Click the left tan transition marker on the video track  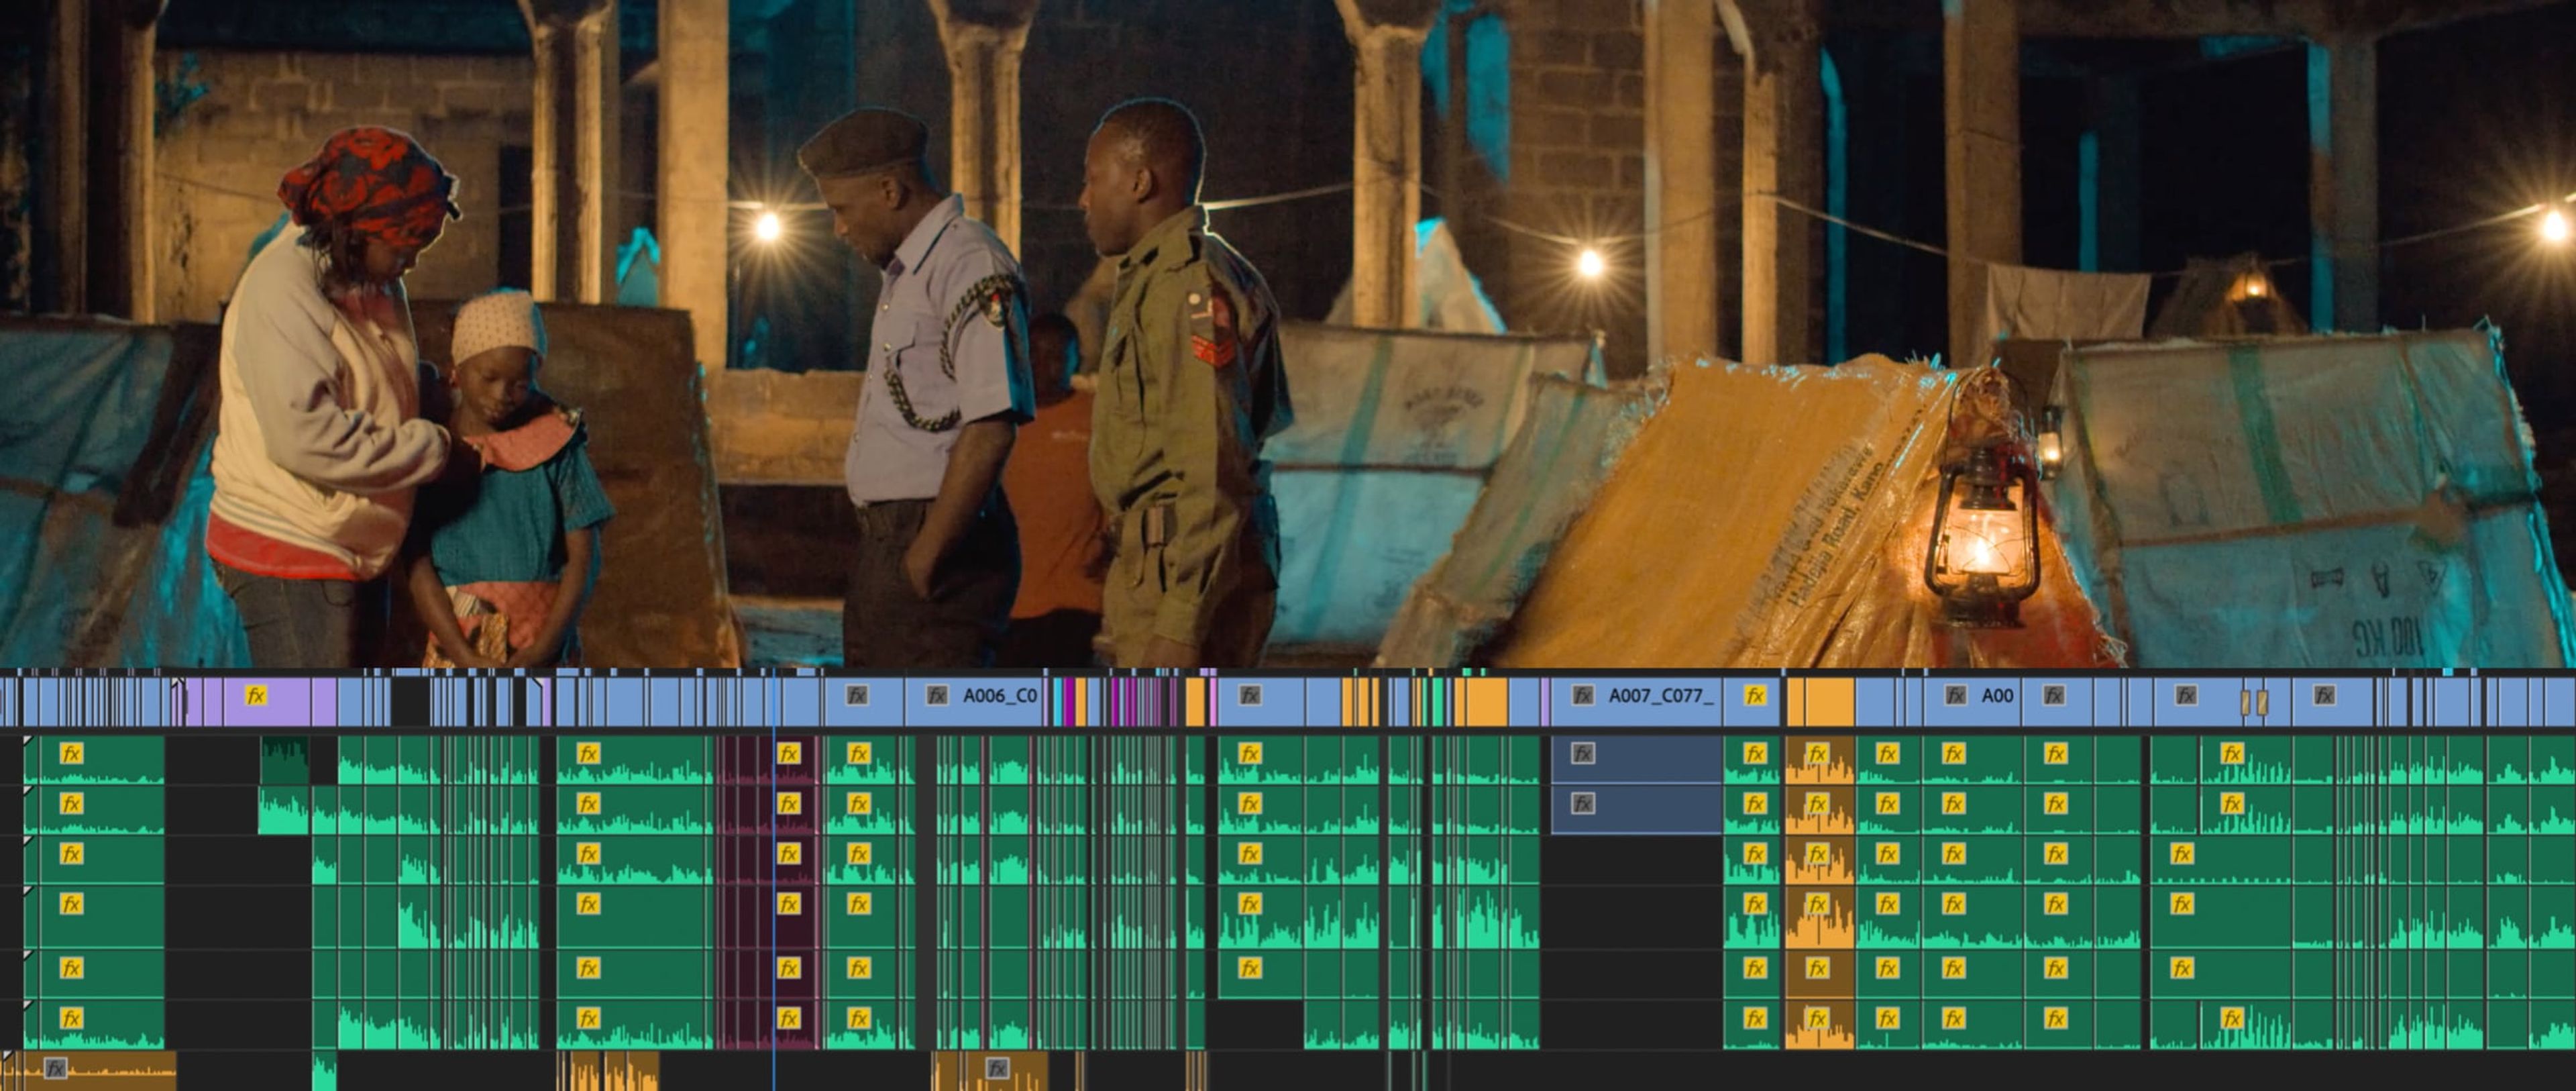click(2245, 703)
